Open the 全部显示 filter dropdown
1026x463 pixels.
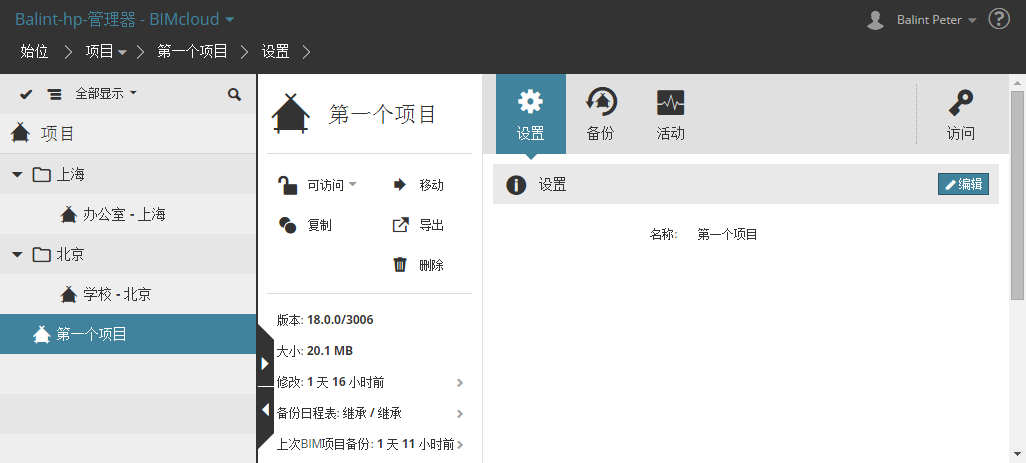pyautogui.click(x=106, y=94)
